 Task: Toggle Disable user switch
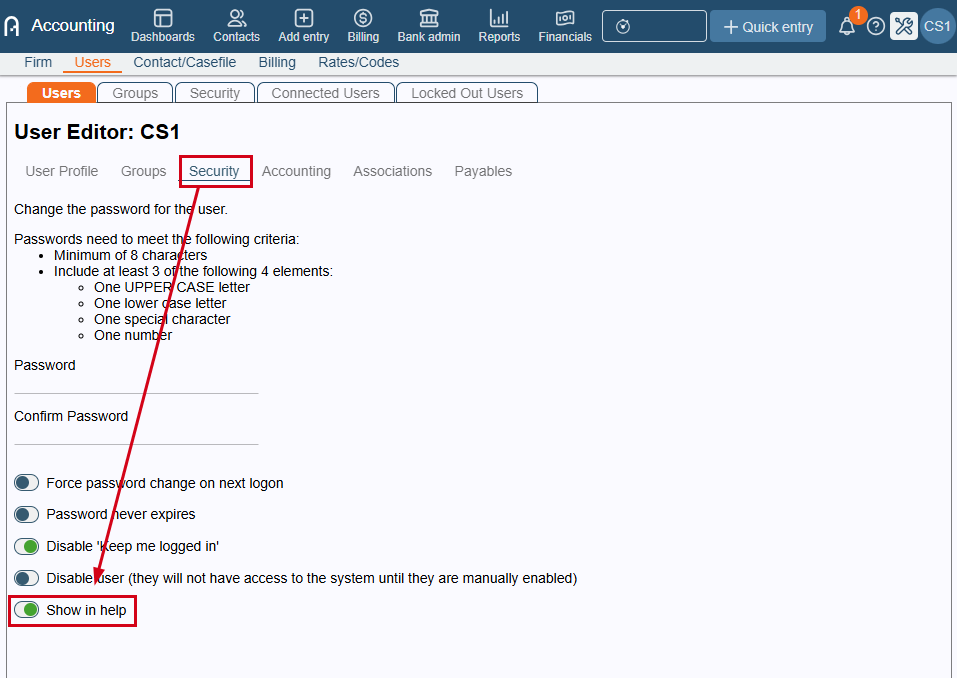click(26, 578)
